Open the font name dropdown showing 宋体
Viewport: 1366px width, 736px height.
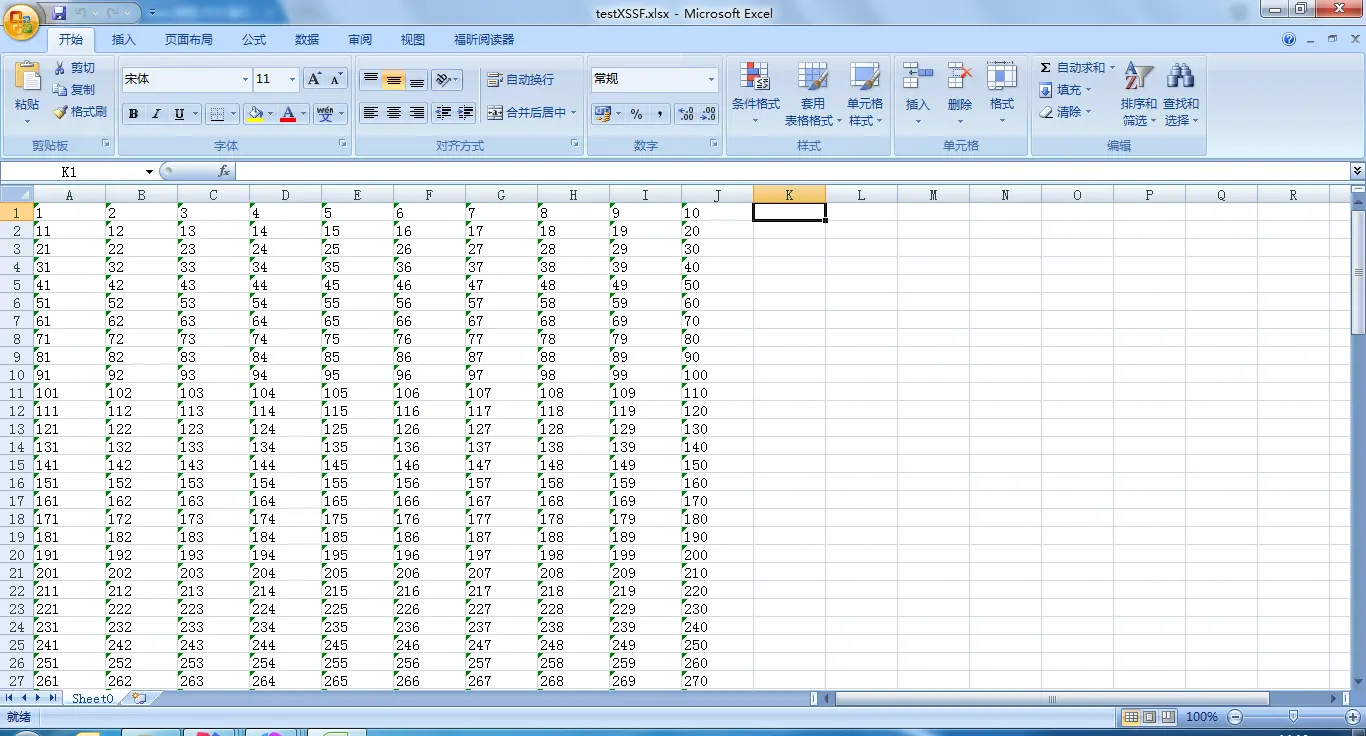click(245, 79)
